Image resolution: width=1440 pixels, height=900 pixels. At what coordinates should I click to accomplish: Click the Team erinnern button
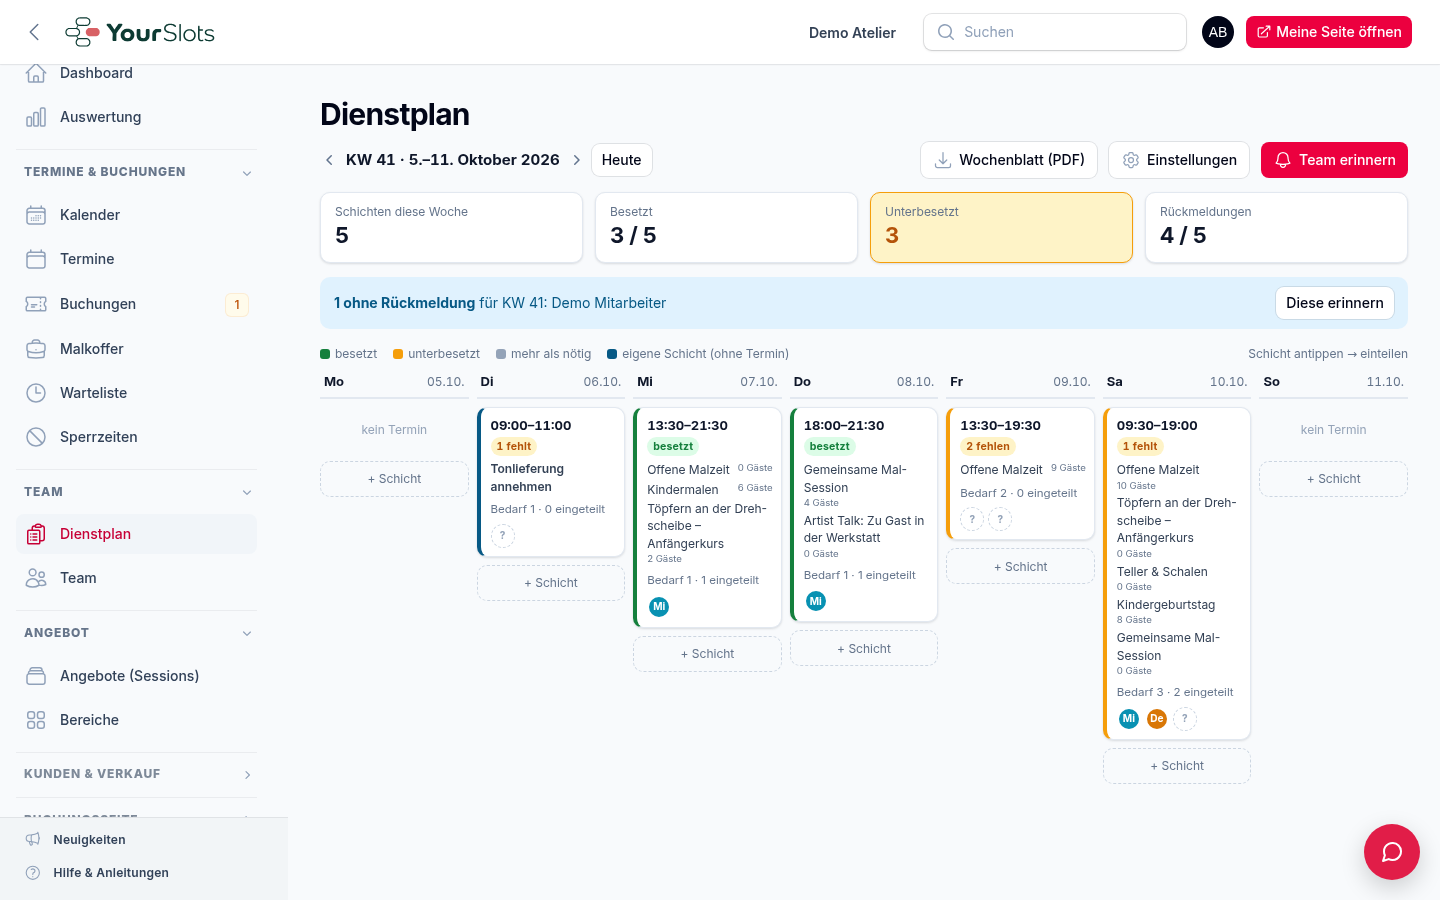pyautogui.click(x=1334, y=160)
